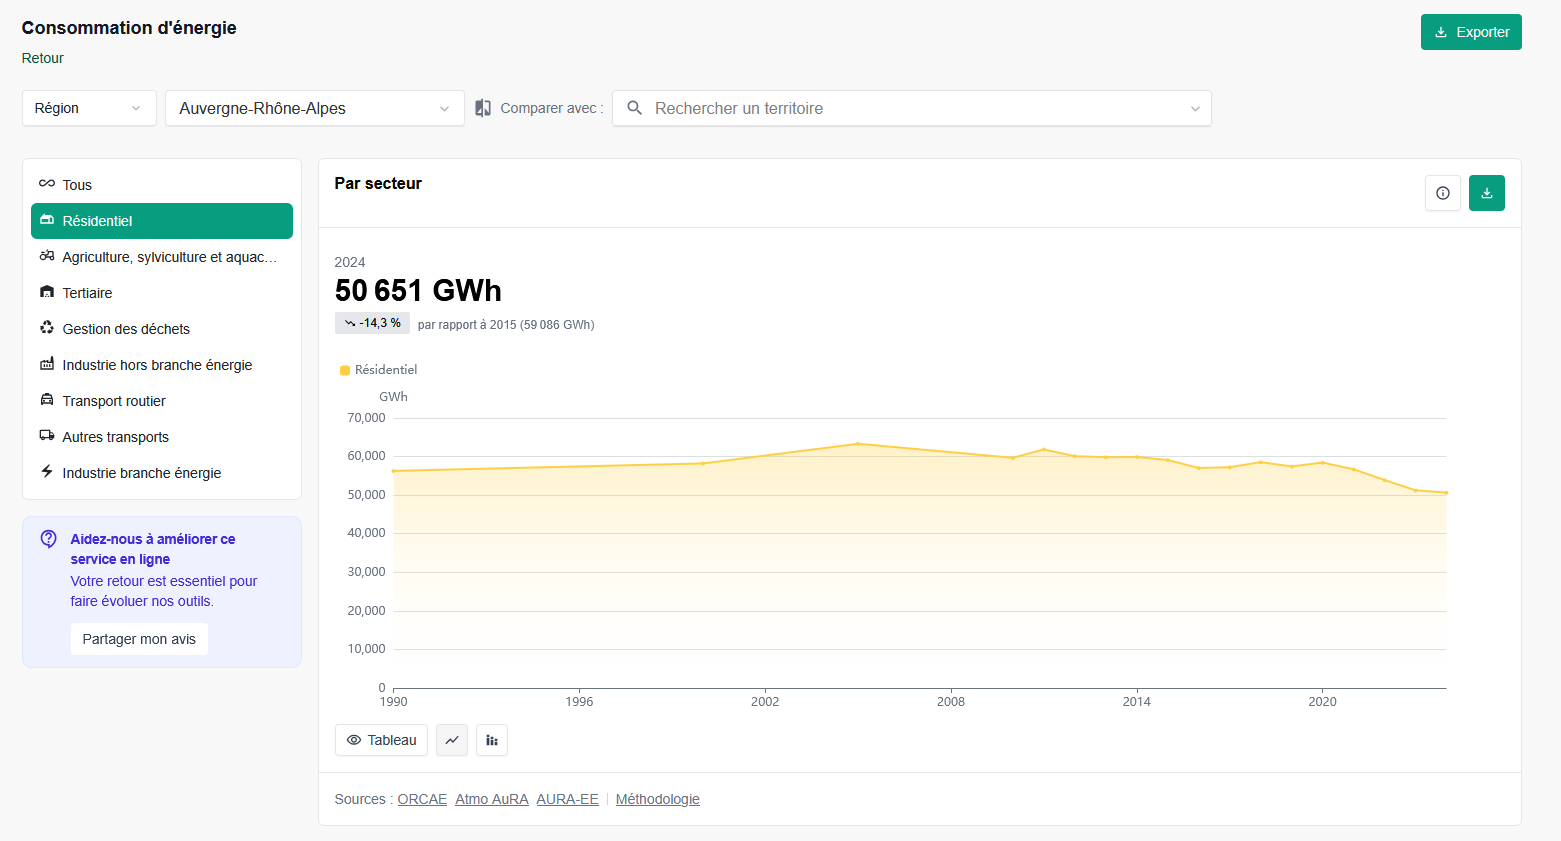Click the info icon in Par secteur header
This screenshot has height=841, width=1561.
click(1443, 193)
